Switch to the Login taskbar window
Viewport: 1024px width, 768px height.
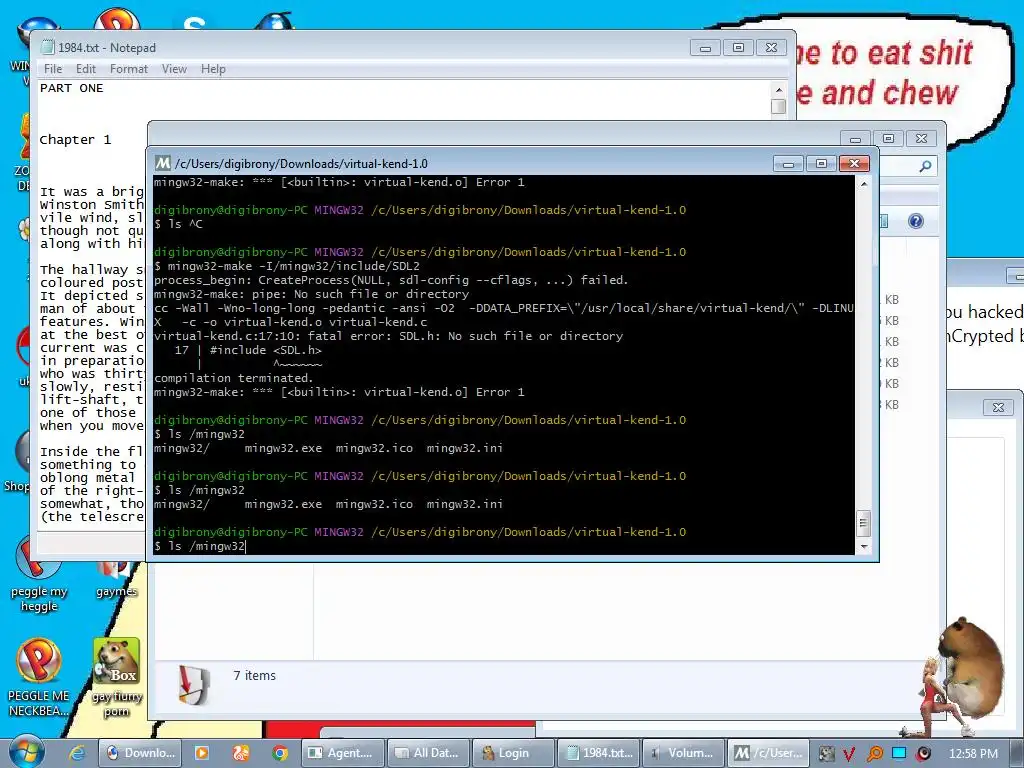513,753
